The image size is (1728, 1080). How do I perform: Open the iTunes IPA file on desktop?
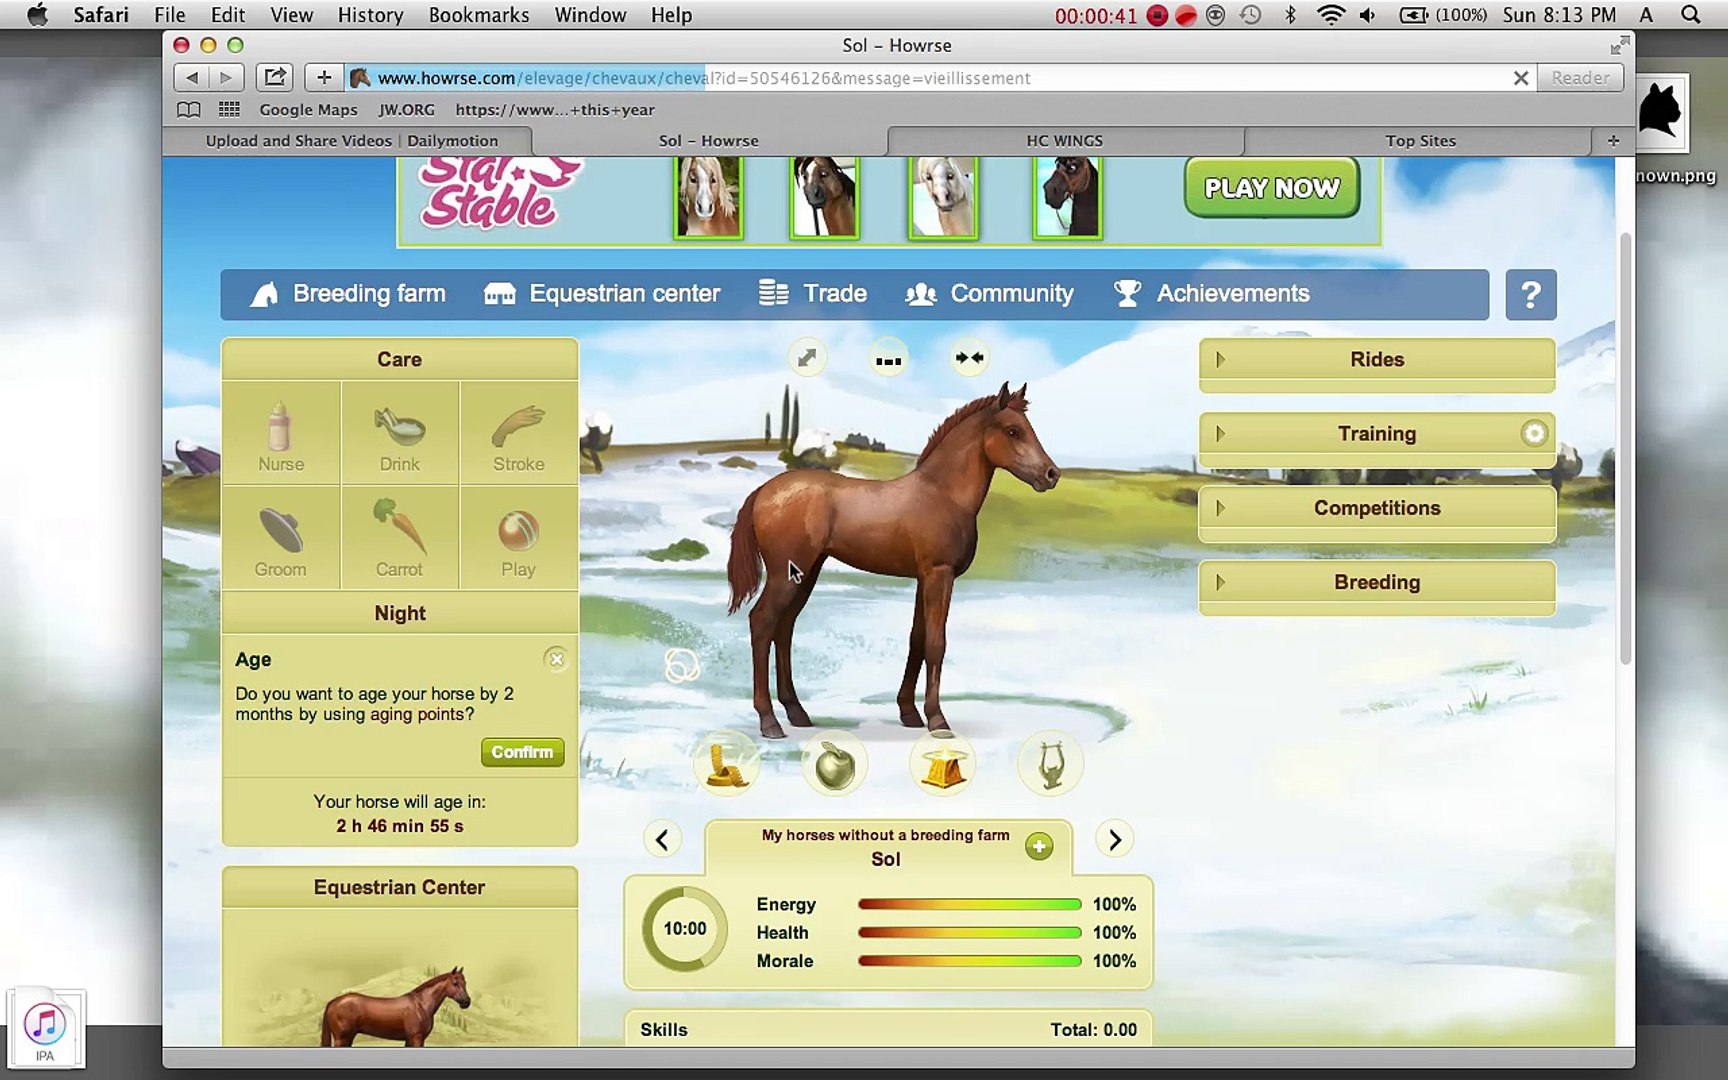(x=45, y=1028)
